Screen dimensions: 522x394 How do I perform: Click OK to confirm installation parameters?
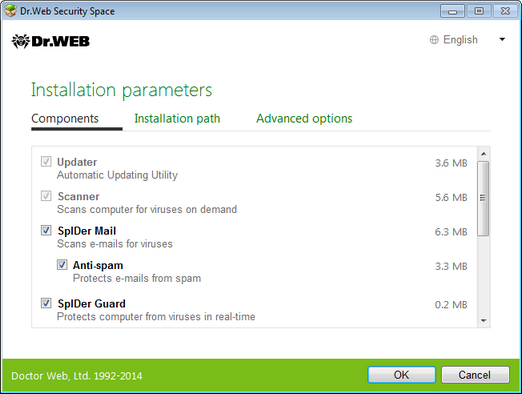coord(402,375)
